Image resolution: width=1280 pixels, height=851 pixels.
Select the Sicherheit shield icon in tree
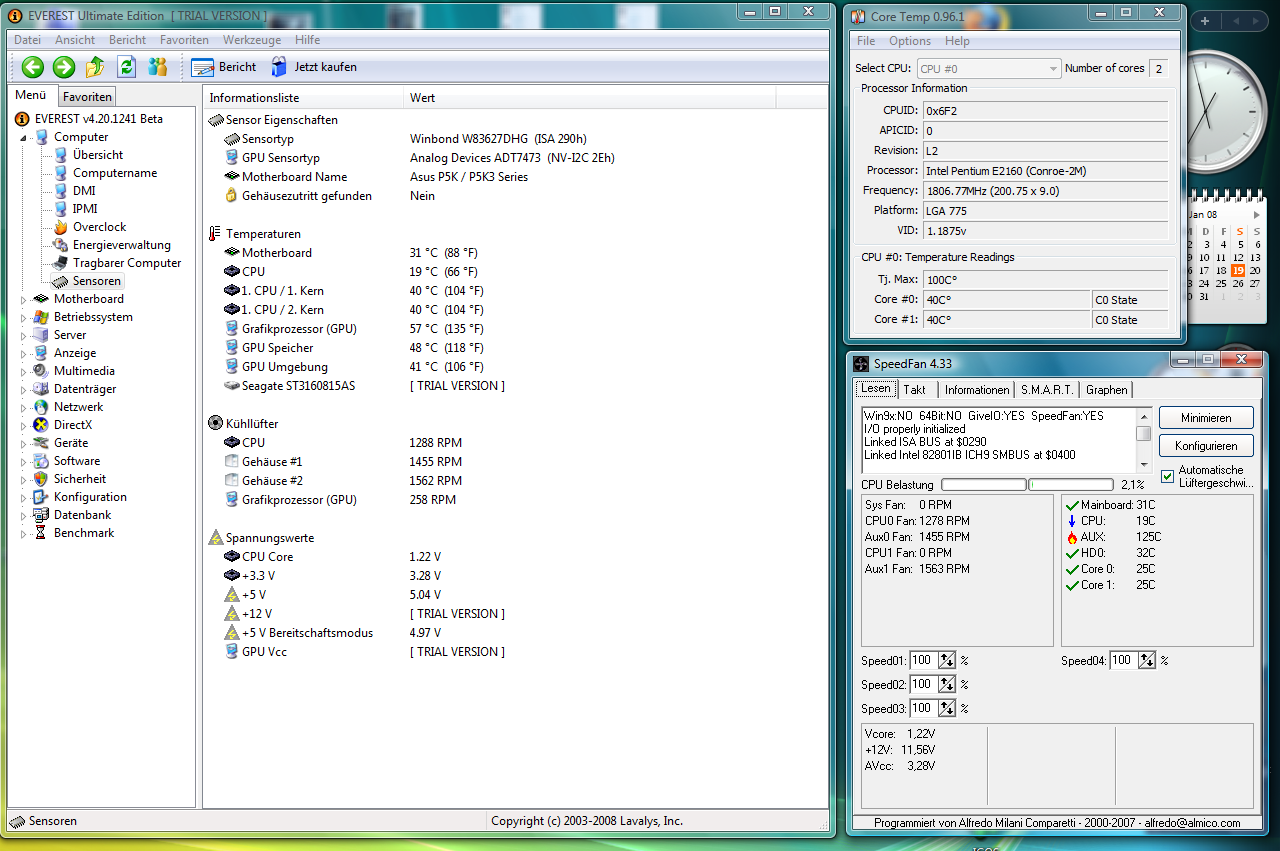41,479
